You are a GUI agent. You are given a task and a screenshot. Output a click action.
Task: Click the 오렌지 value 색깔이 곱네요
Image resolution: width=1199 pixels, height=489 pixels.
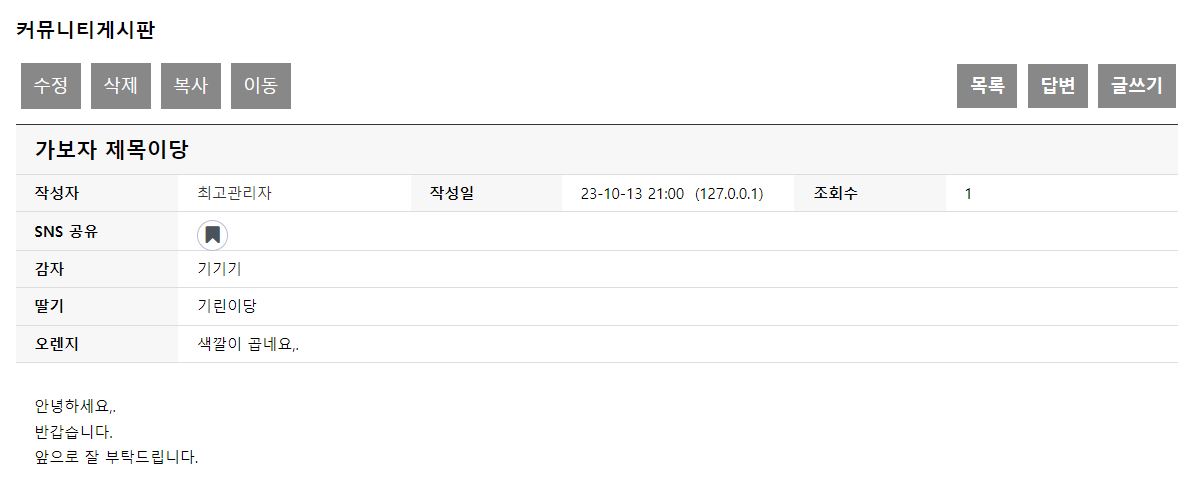[248, 344]
